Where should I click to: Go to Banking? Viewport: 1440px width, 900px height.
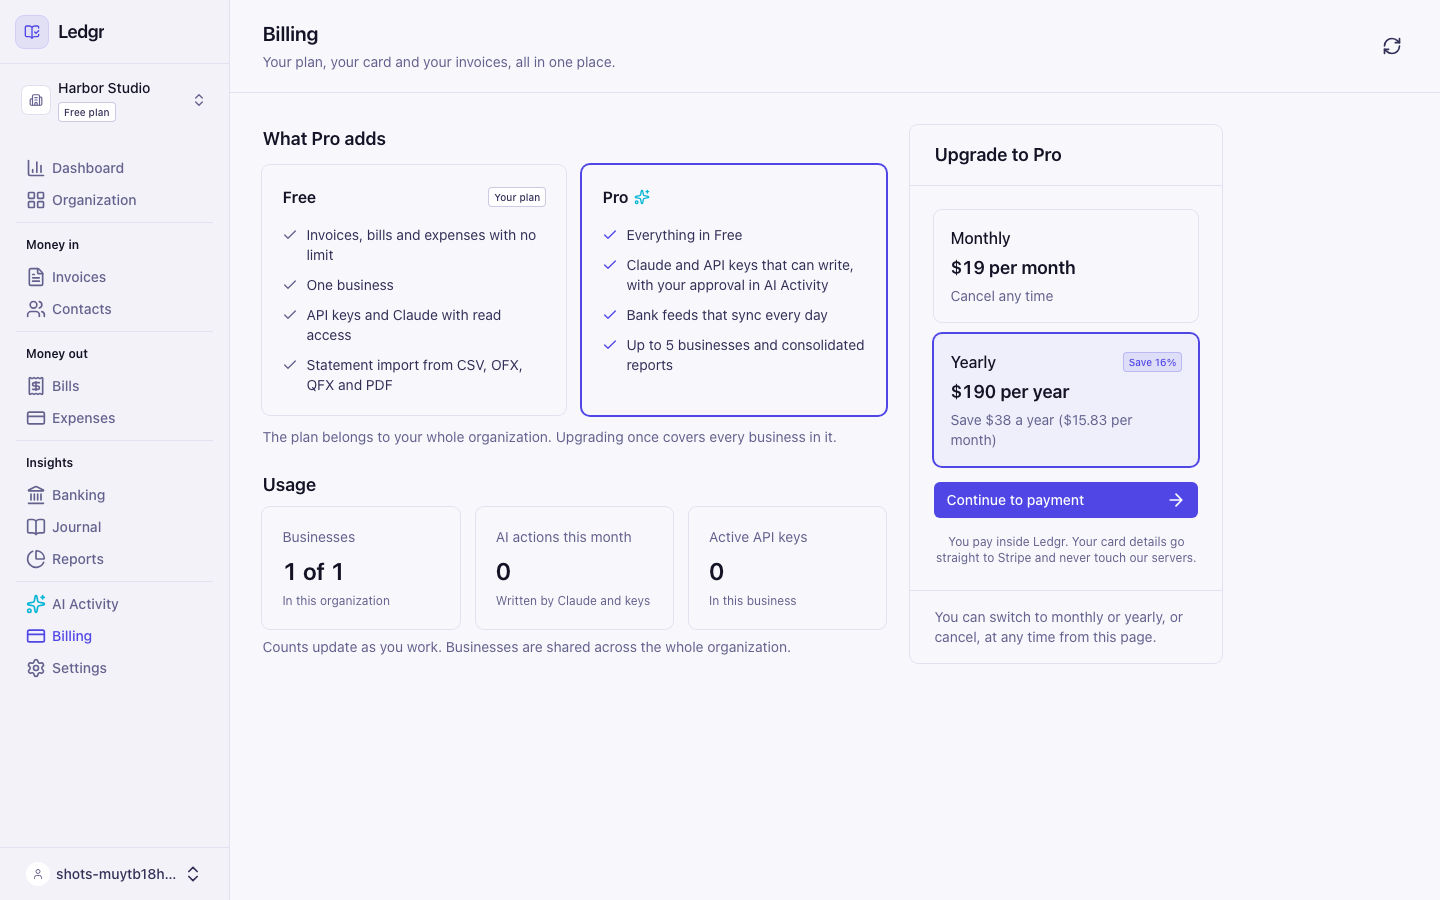tap(114, 495)
